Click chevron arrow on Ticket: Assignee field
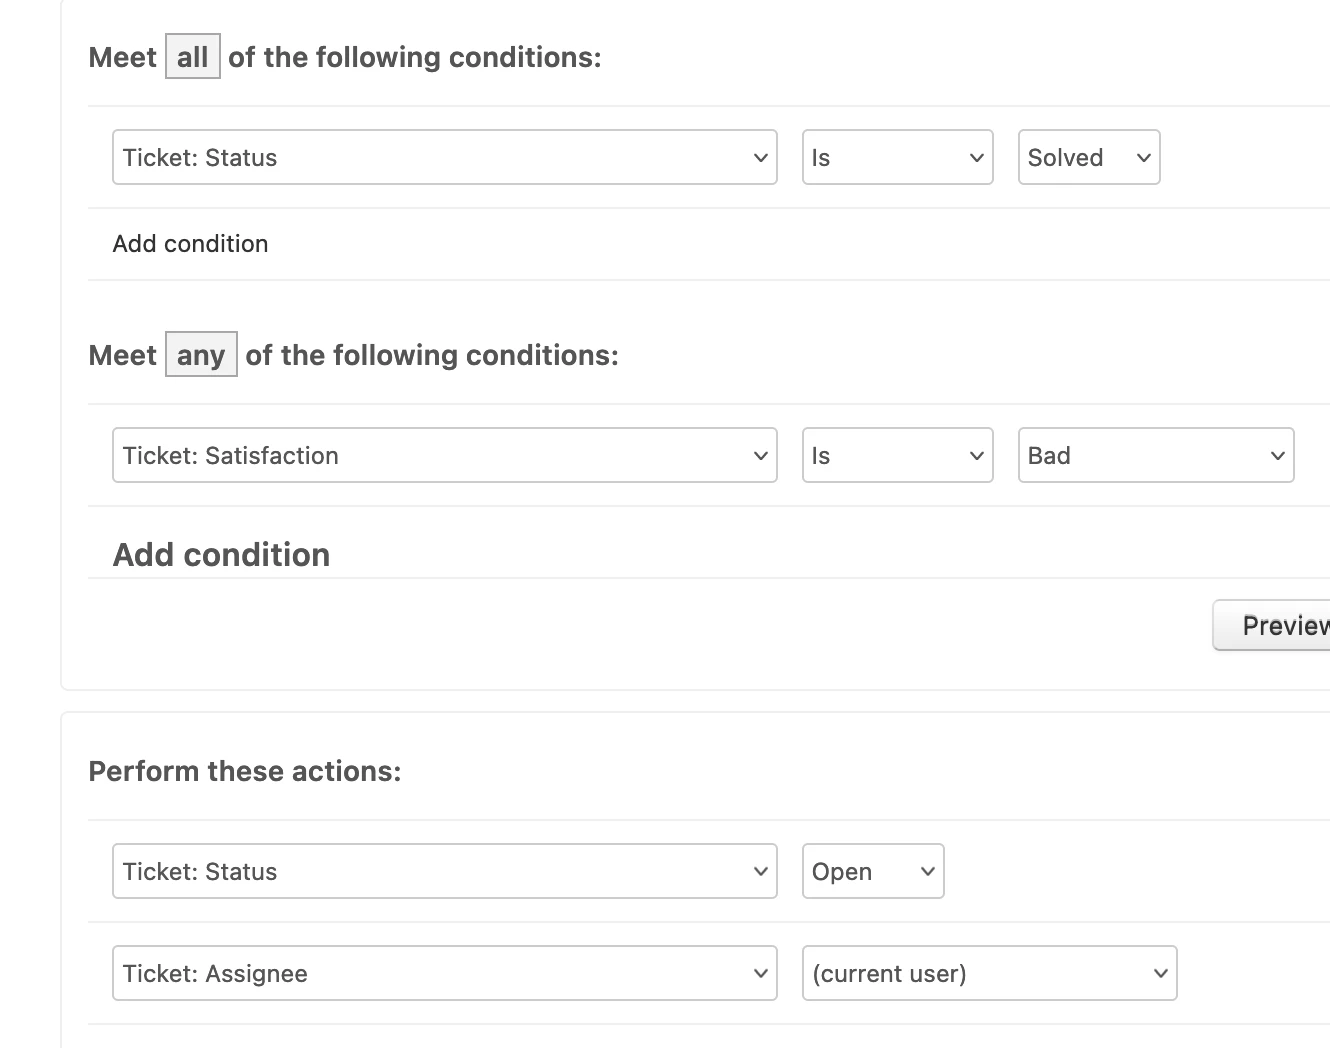The width and height of the screenshot is (1330, 1048). [760, 974]
